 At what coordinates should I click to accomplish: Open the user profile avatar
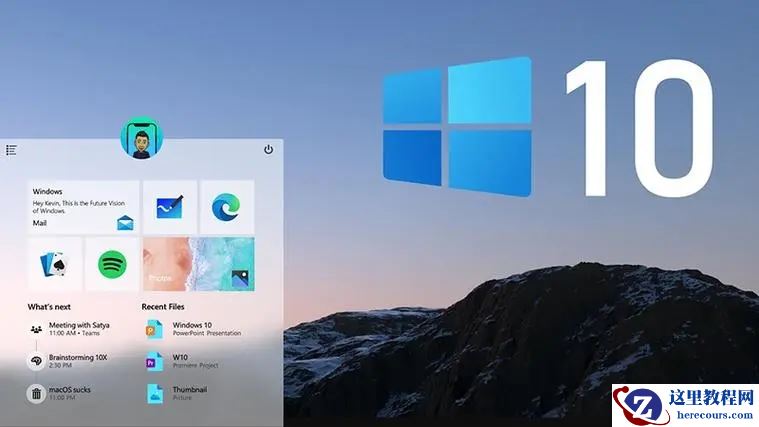click(142, 138)
